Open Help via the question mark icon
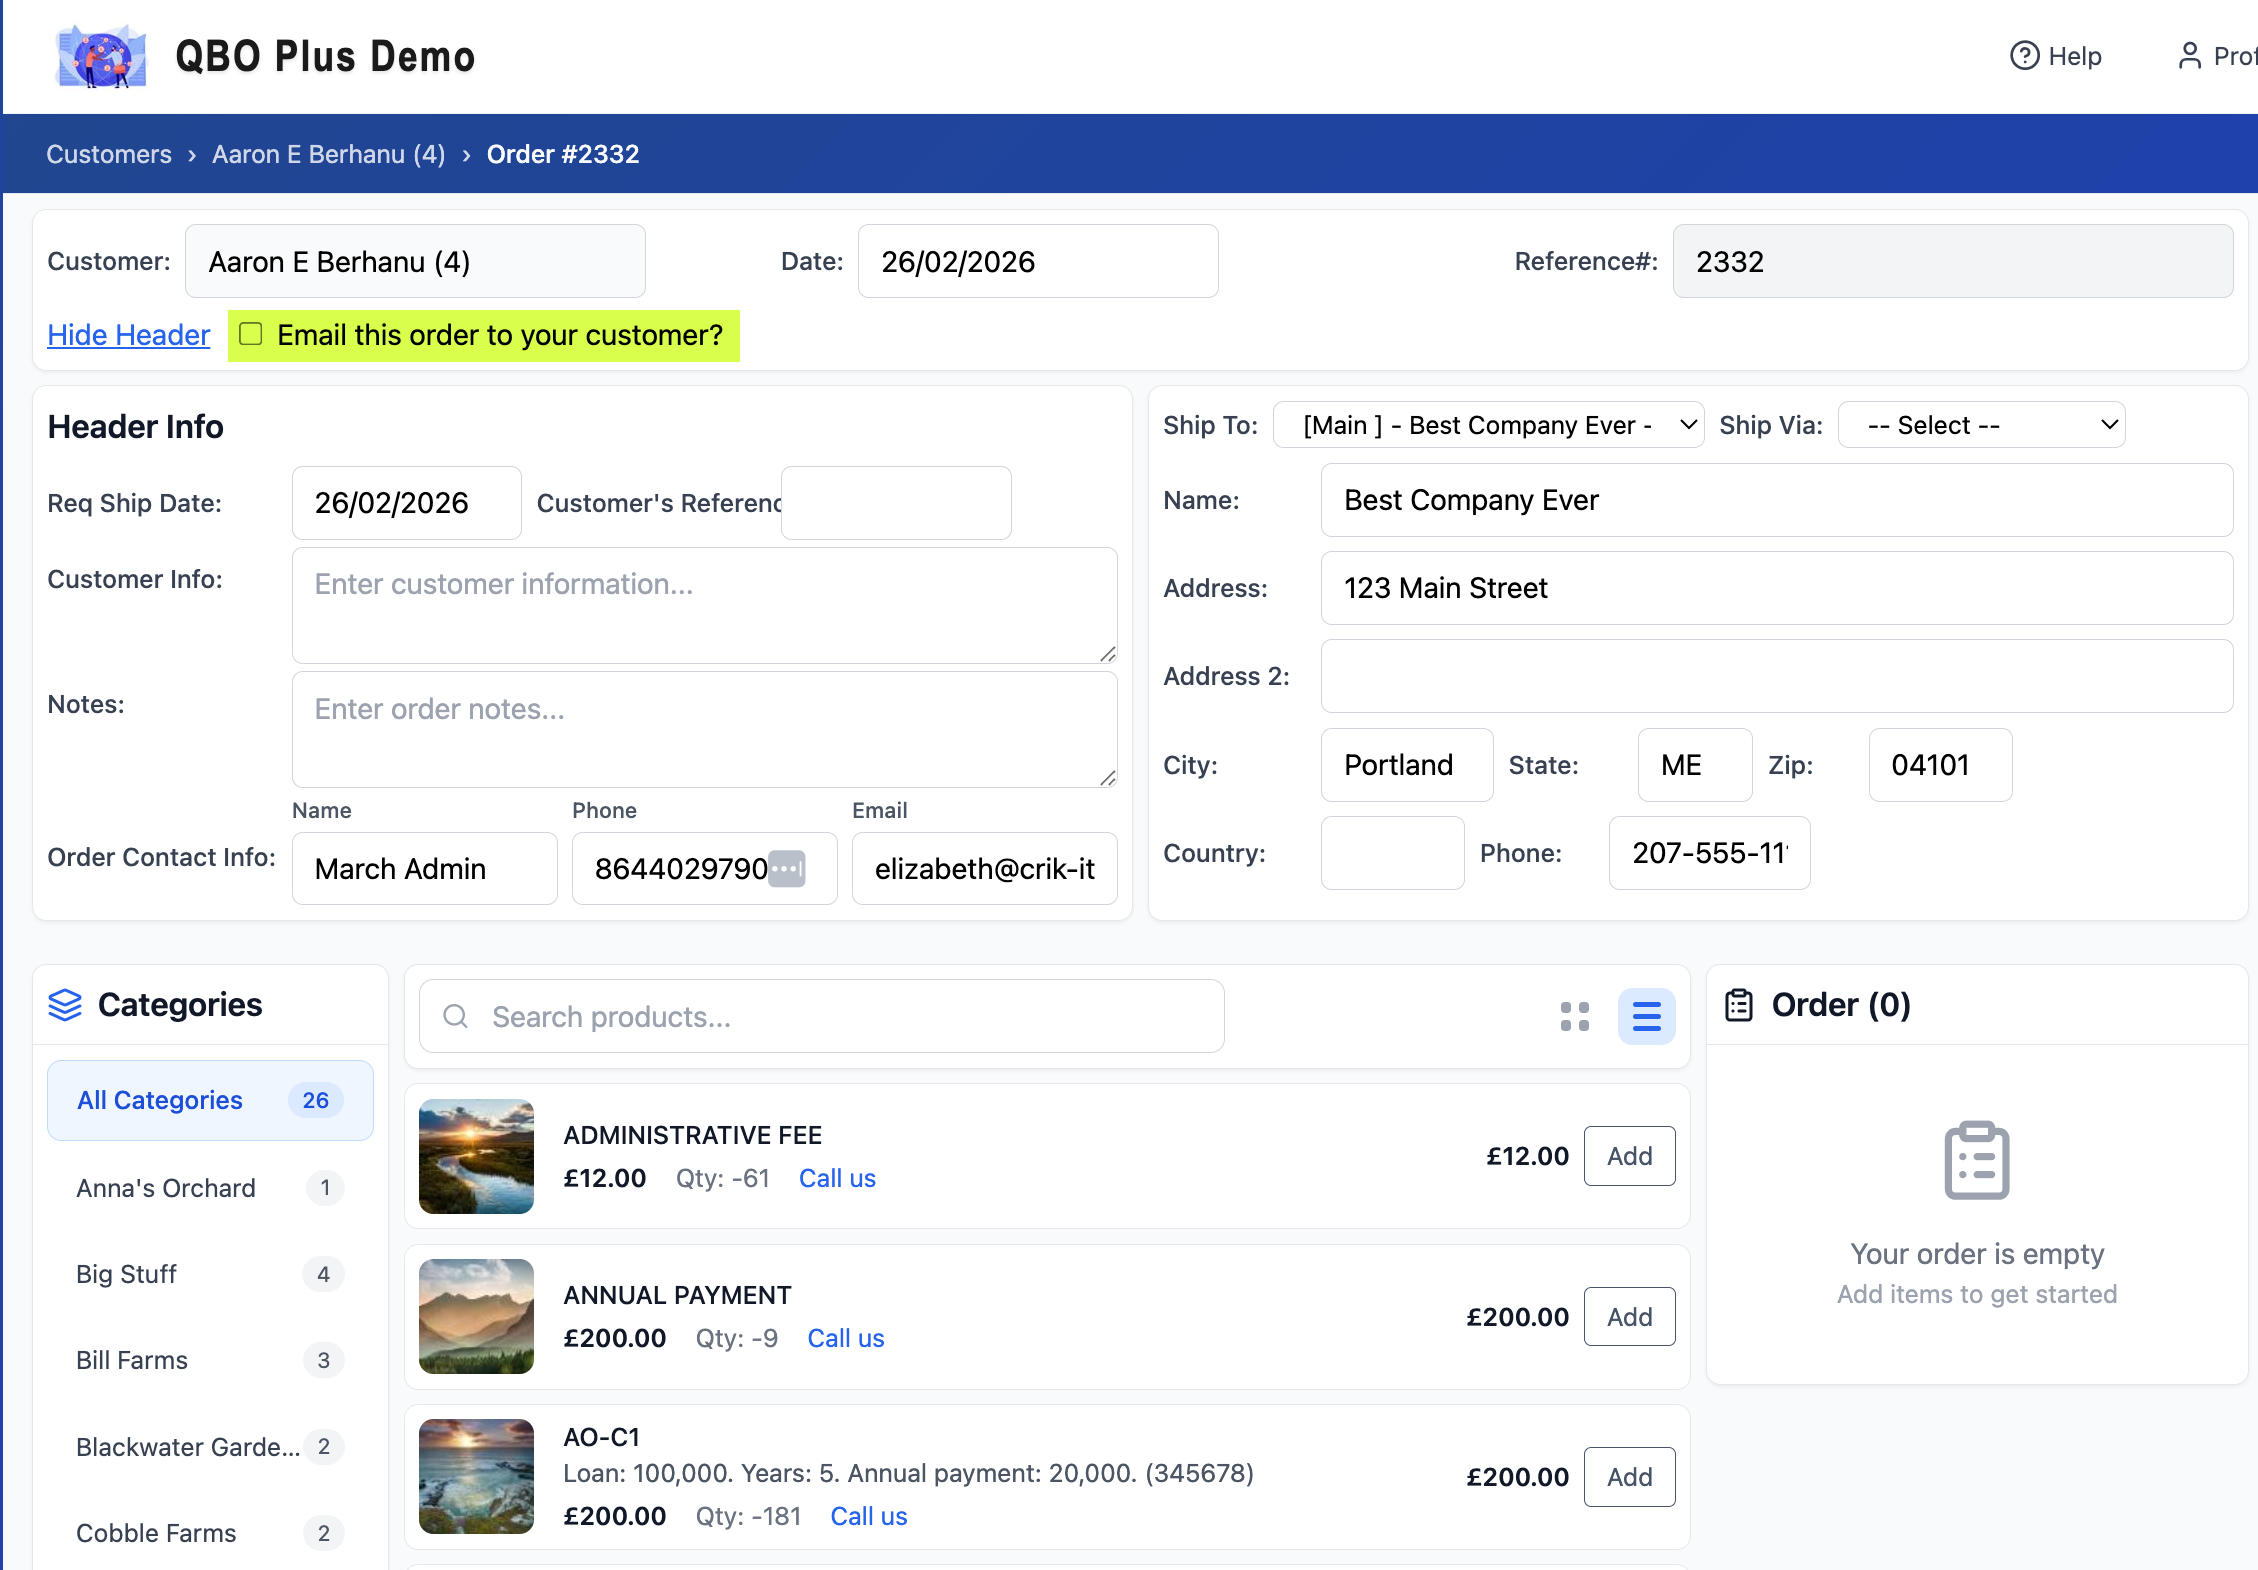This screenshot has height=1570, width=2258. coord(2024,56)
